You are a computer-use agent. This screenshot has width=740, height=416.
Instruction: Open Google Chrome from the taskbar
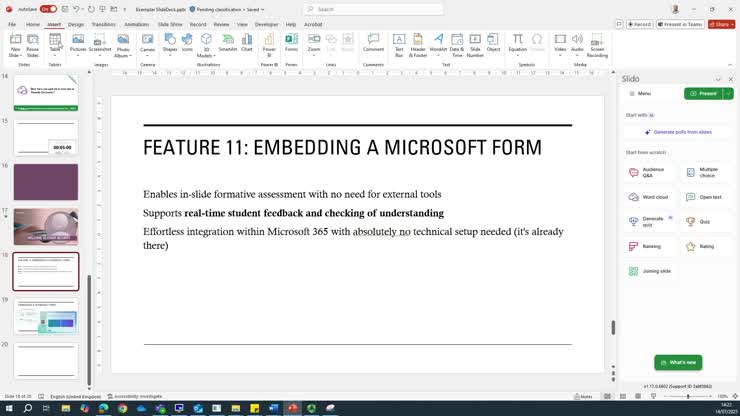click(123, 408)
